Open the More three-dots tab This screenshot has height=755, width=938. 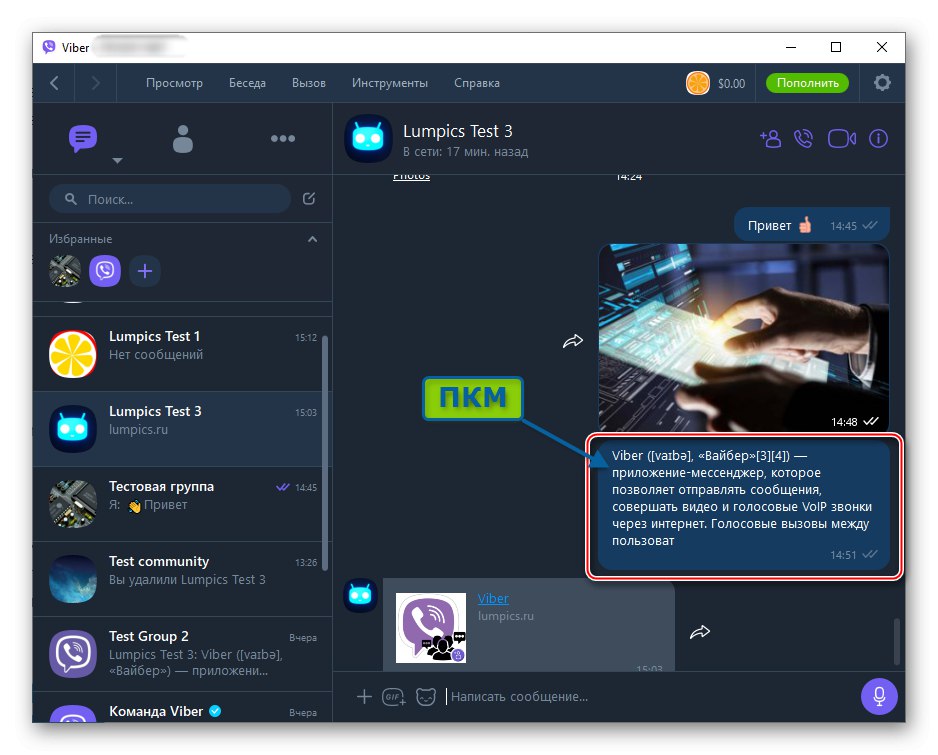(282, 139)
